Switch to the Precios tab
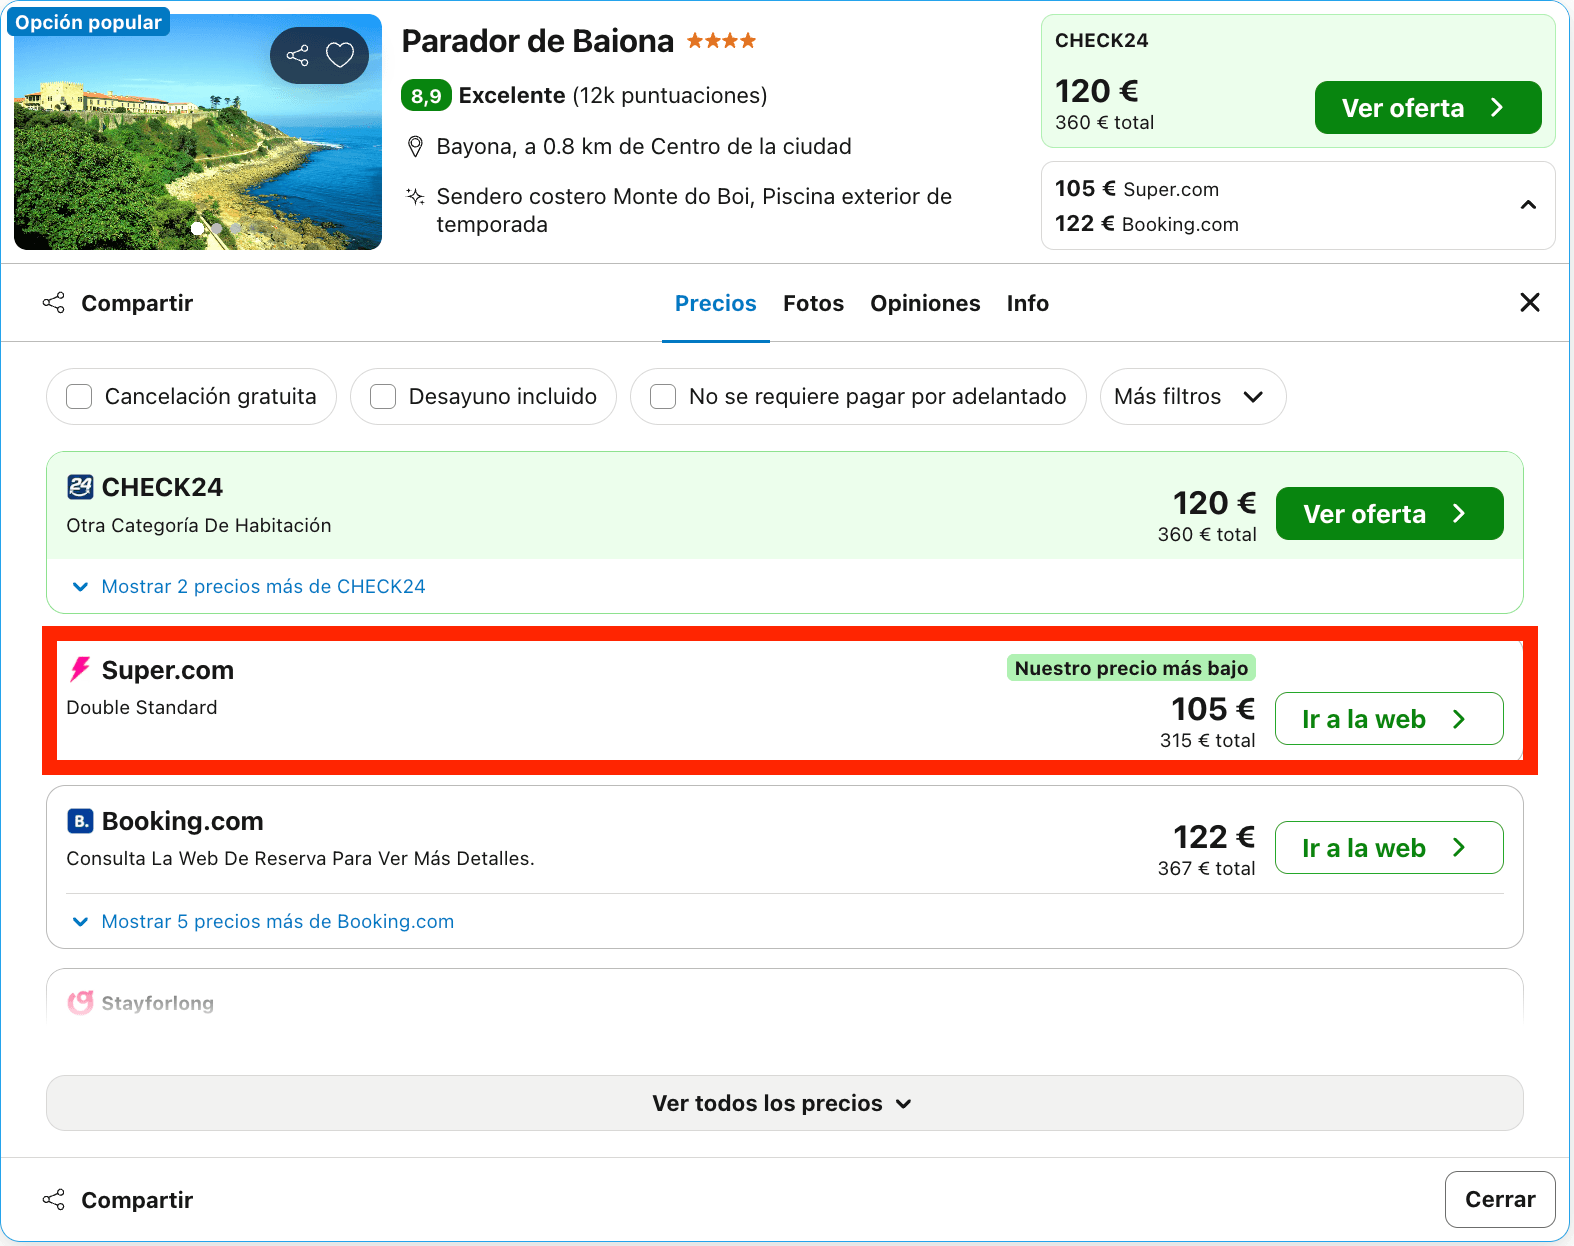The width and height of the screenshot is (1574, 1246). [x=716, y=303]
